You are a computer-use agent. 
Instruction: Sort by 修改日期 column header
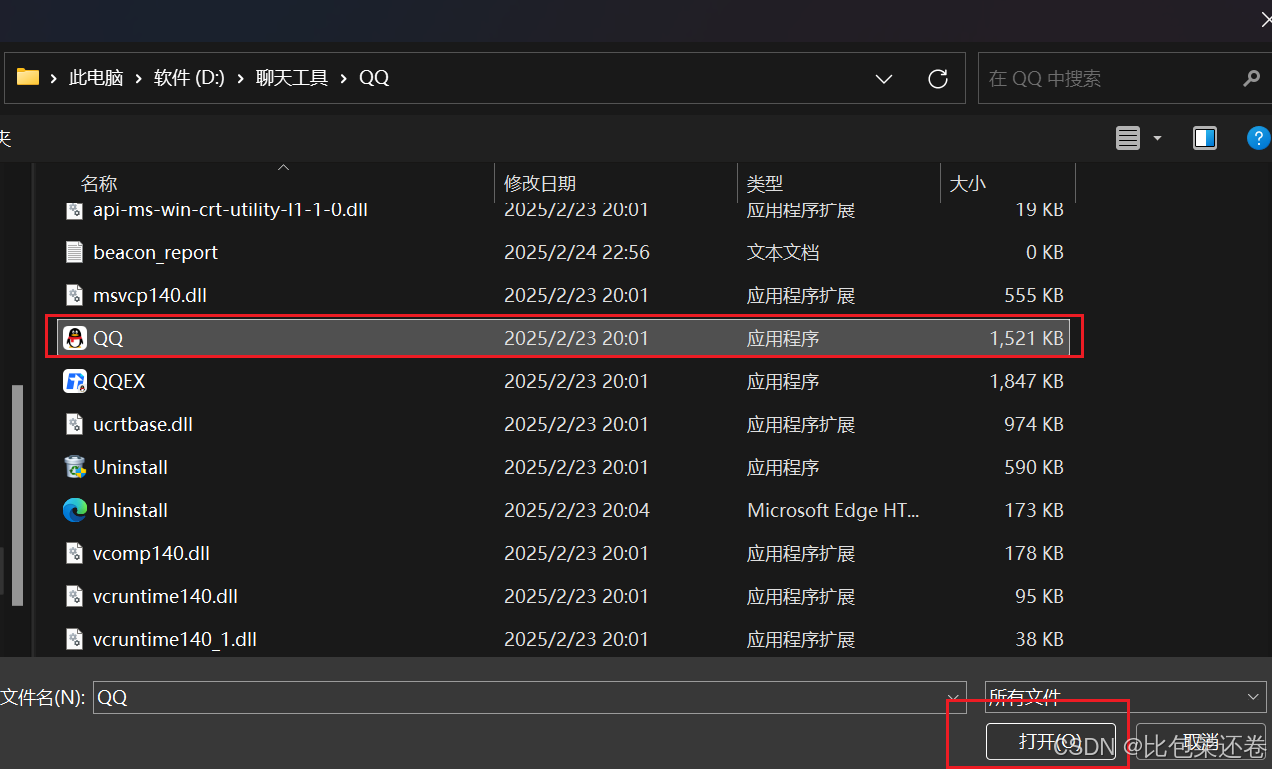click(540, 184)
